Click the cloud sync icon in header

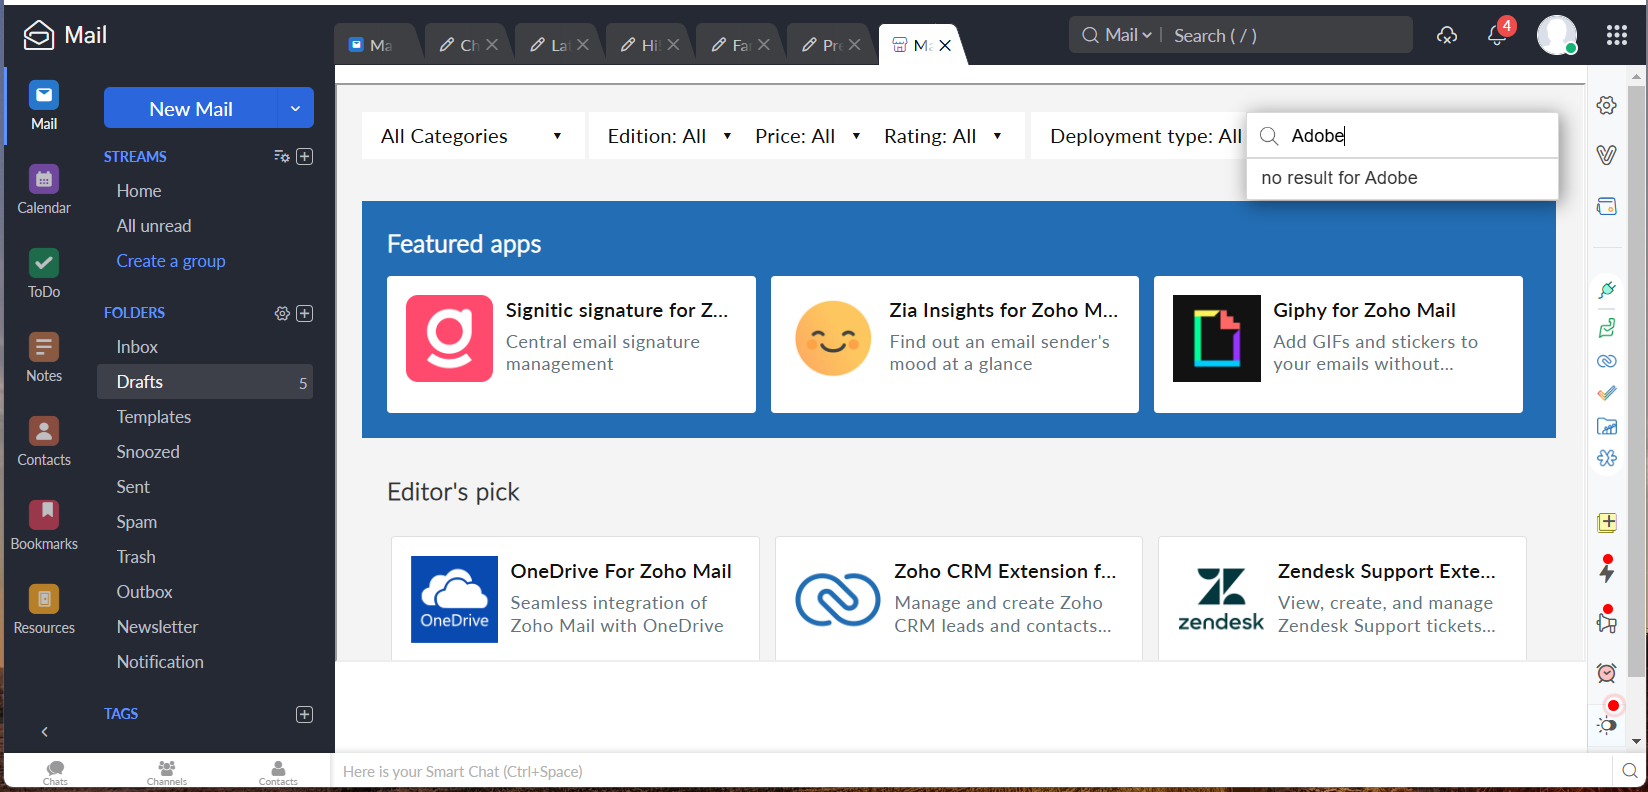pyautogui.click(x=1447, y=36)
